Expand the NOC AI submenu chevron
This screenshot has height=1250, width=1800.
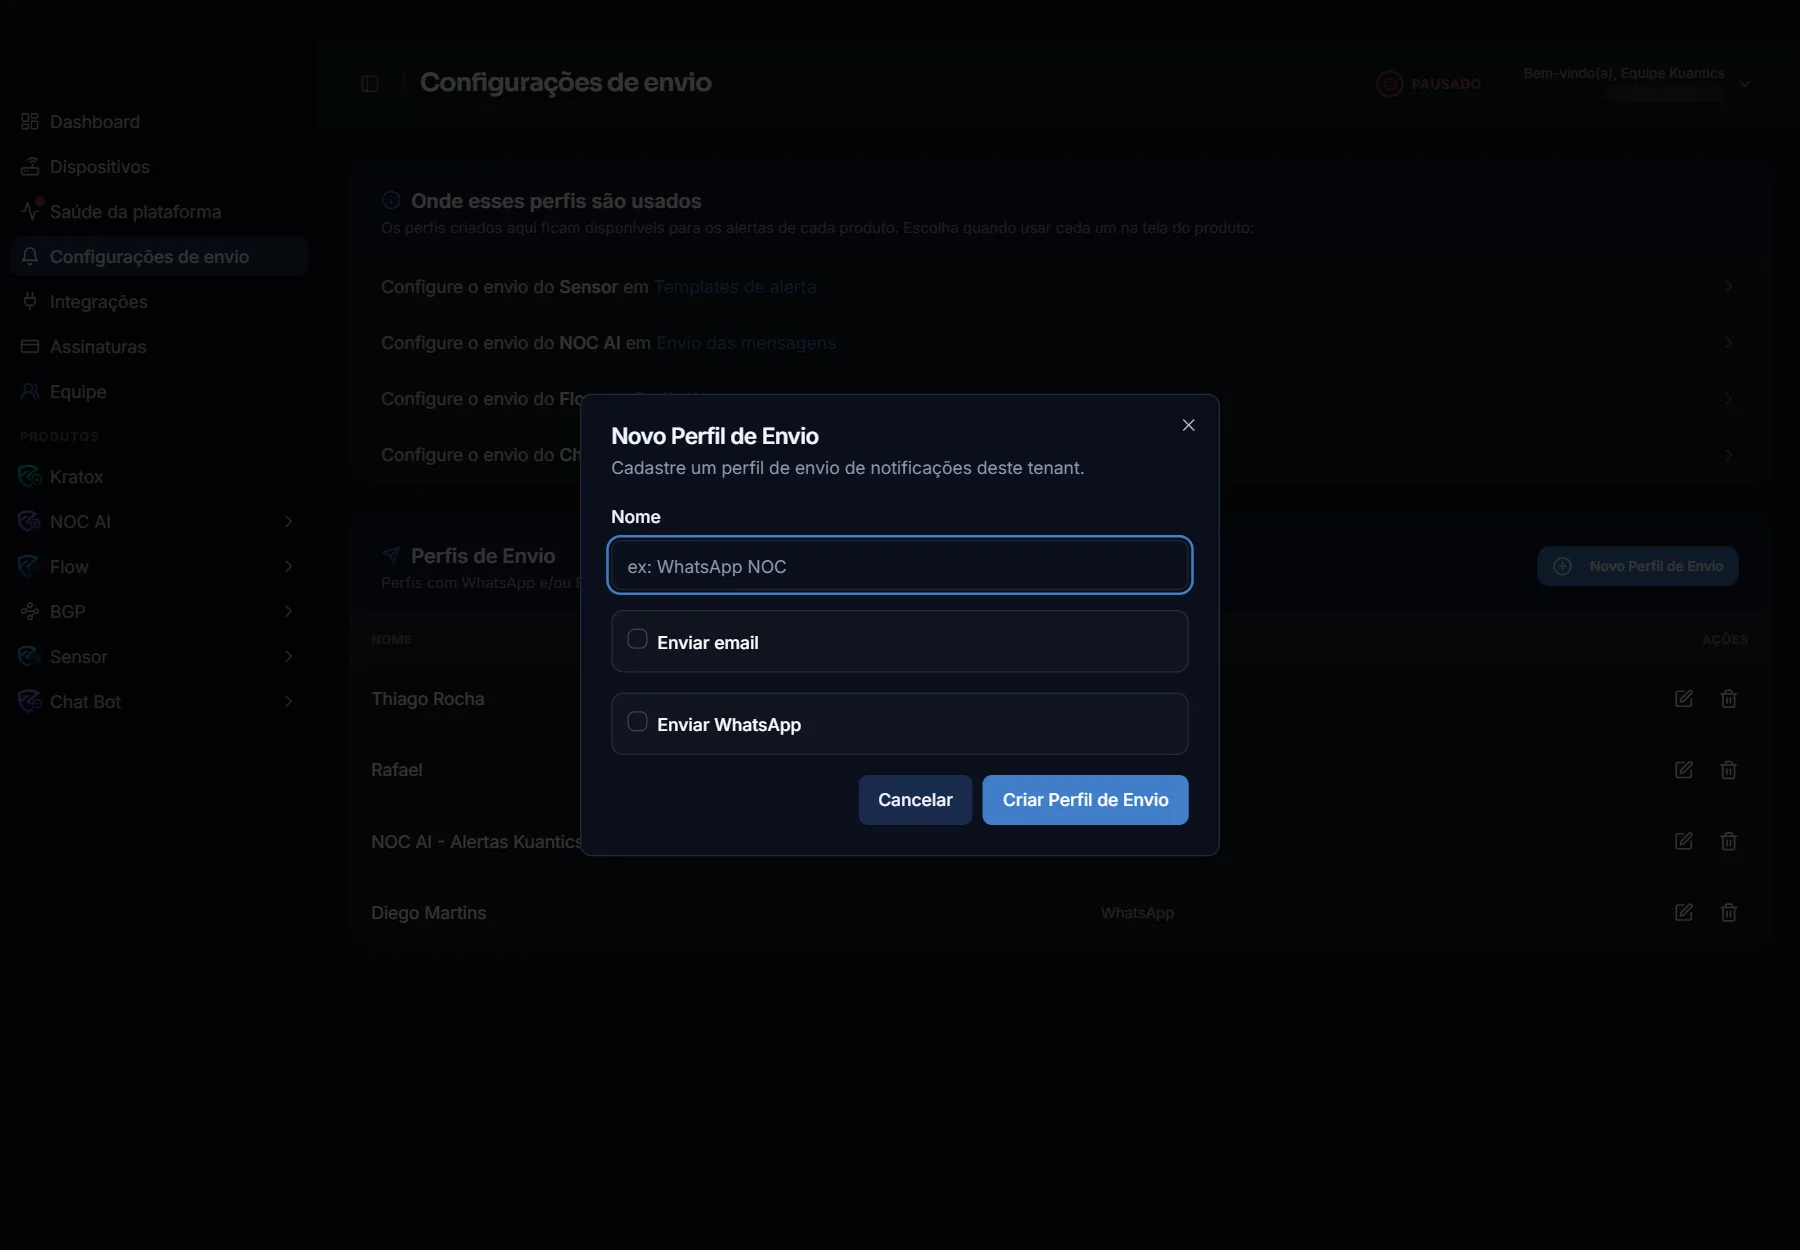click(288, 521)
